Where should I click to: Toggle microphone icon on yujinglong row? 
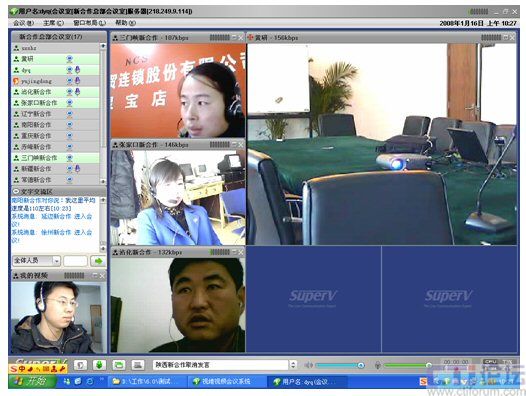[77, 81]
